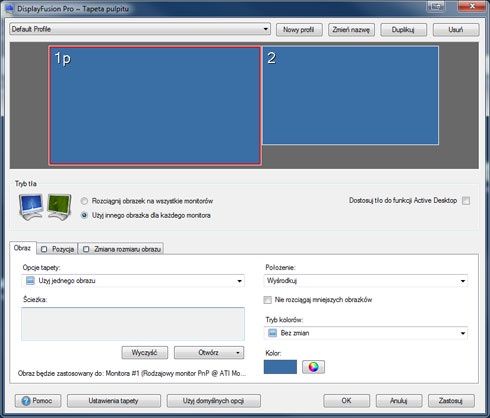Toggle checkbox on 'Zmiana rozmiaru obrazu' tab

pos(86,249)
